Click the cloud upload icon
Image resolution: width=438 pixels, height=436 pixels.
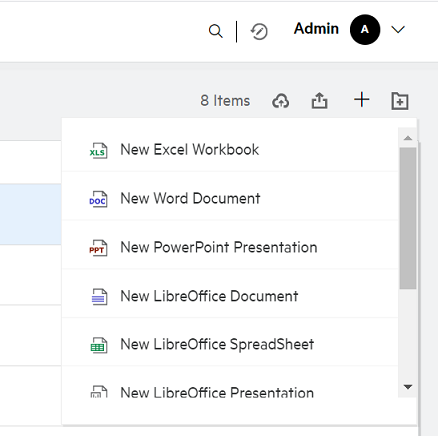coord(281,101)
